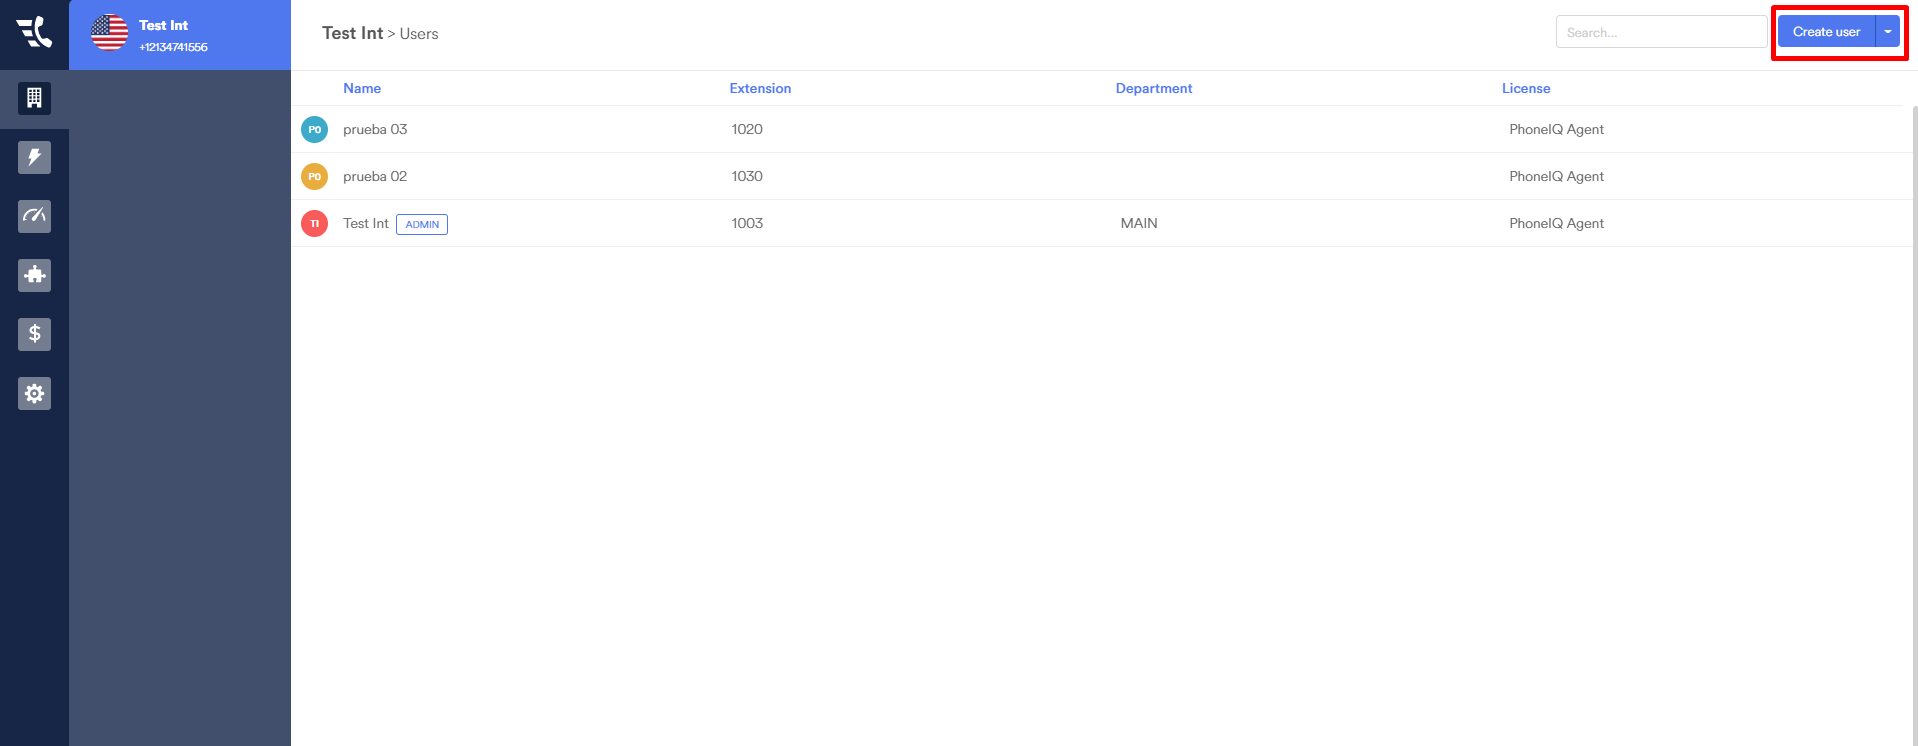Open the company building sidebar icon
The width and height of the screenshot is (1918, 746).
pyautogui.click(x=34, y=98)
